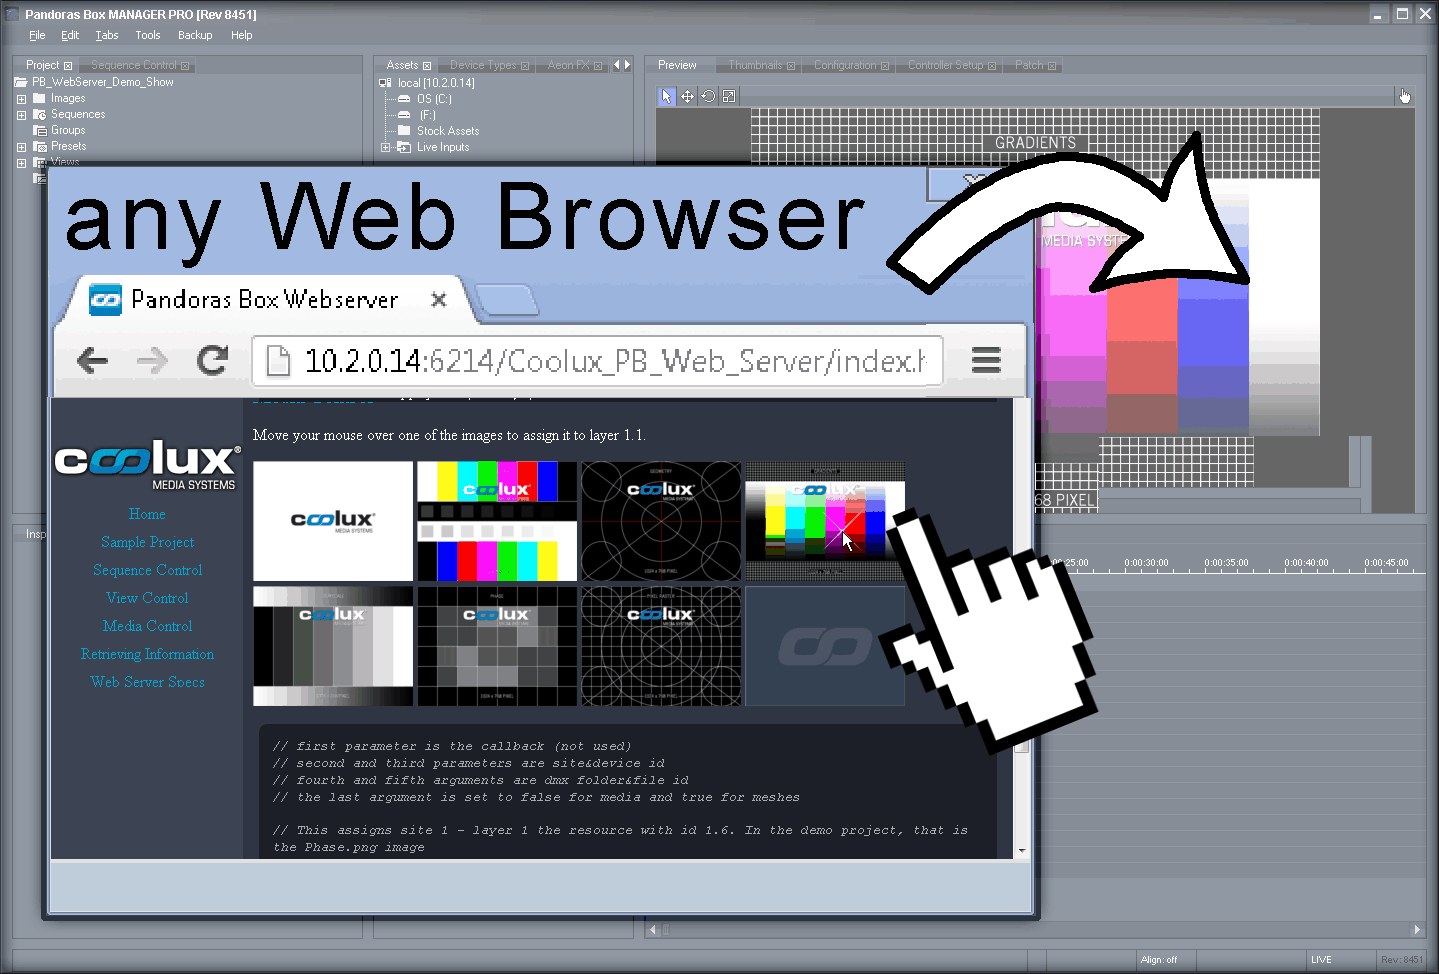The image size is (1439, 974).
Task: Select OS (C:) drive in Assets tree
Action: pyautogui.click(x=434, y=99)
